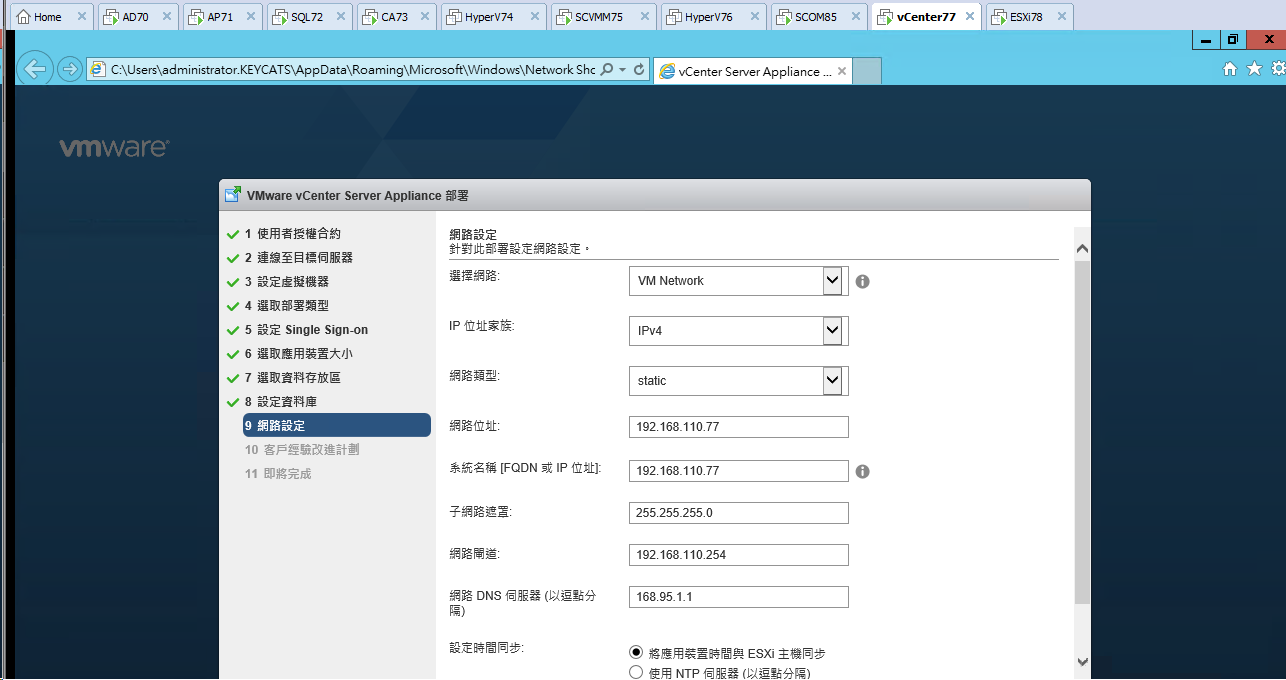The height and width of the screenshot is (680, 1286).
Task: Open Favorites star icon
Action: click(x=1254, y=69)
